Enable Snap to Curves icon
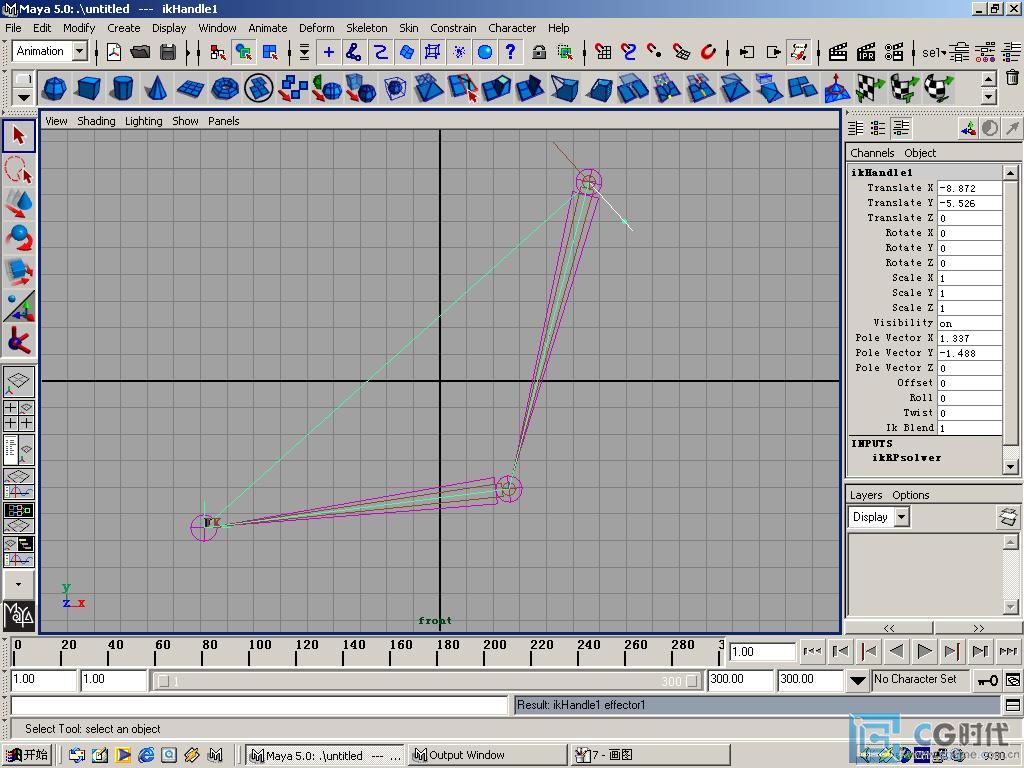 [x=630, y=52]
